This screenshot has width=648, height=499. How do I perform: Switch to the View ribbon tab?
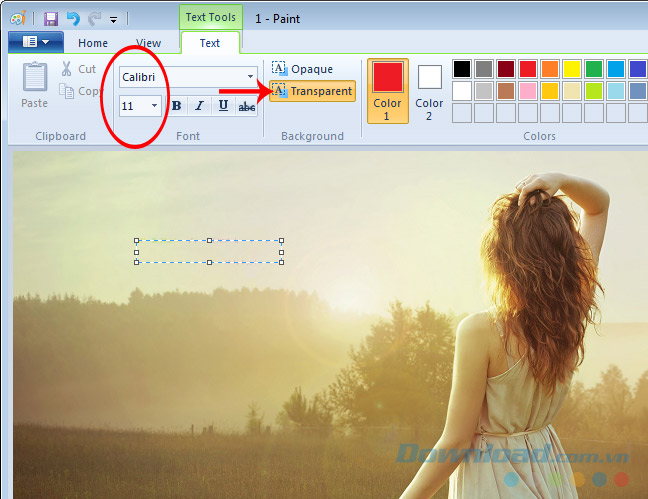point(148,43)
